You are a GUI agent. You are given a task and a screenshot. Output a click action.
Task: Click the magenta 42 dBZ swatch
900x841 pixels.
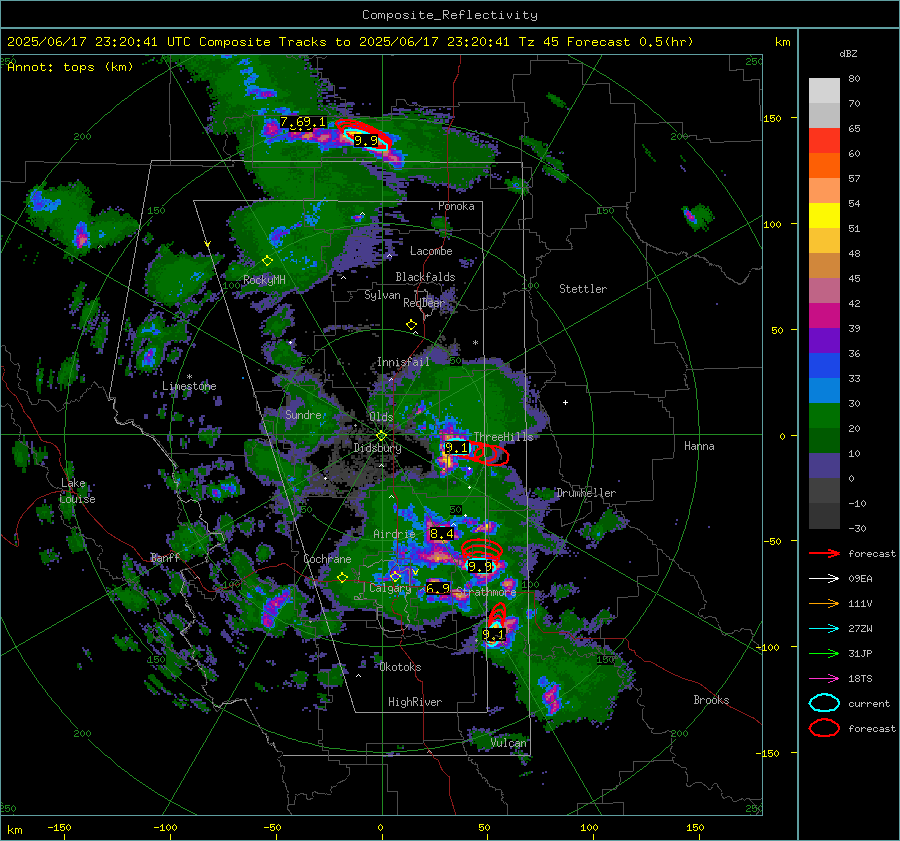pyautogui.click(x=824, y=315)
